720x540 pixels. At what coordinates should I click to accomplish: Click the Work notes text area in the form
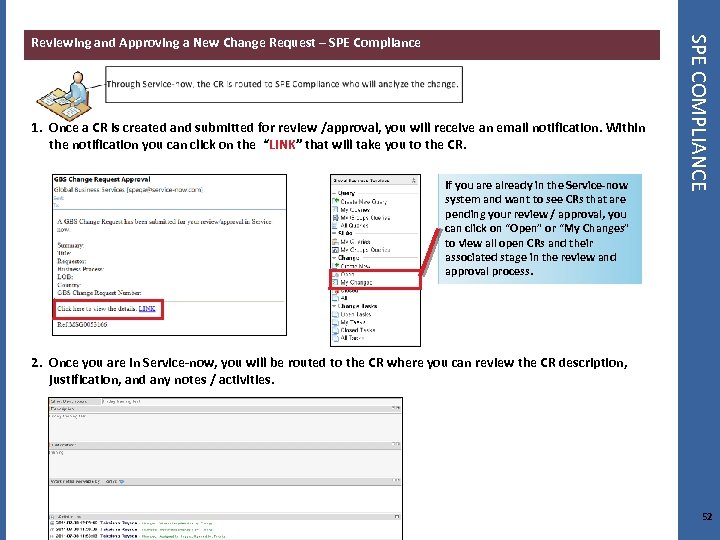tap(225, 499)
